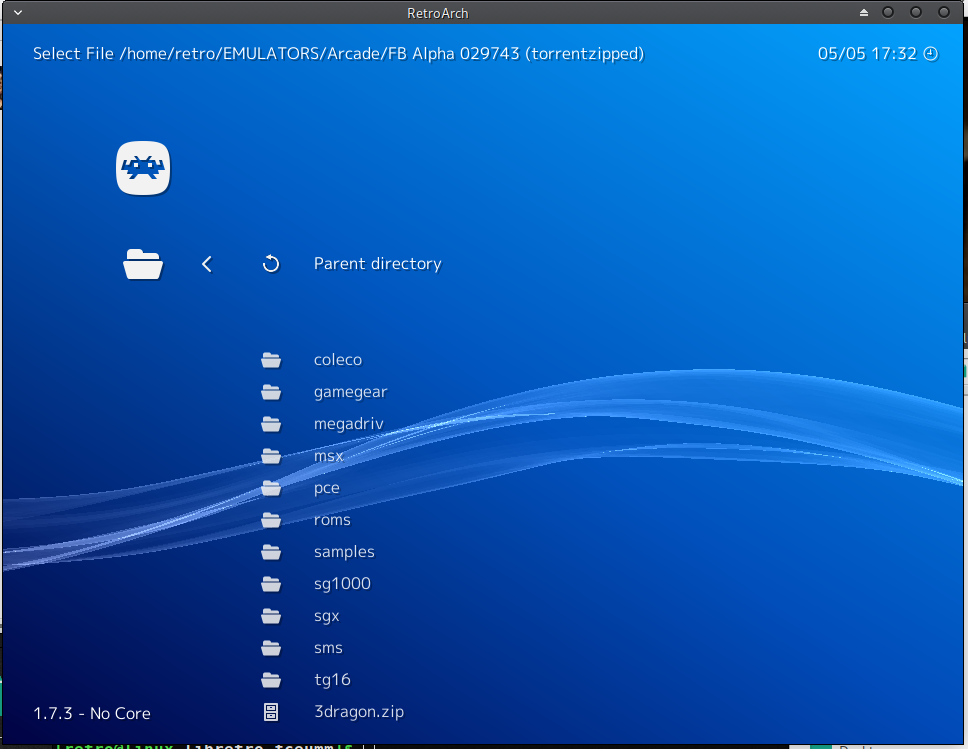
Task: Open the sg1000 folder icon
Action: pos(271,584)
